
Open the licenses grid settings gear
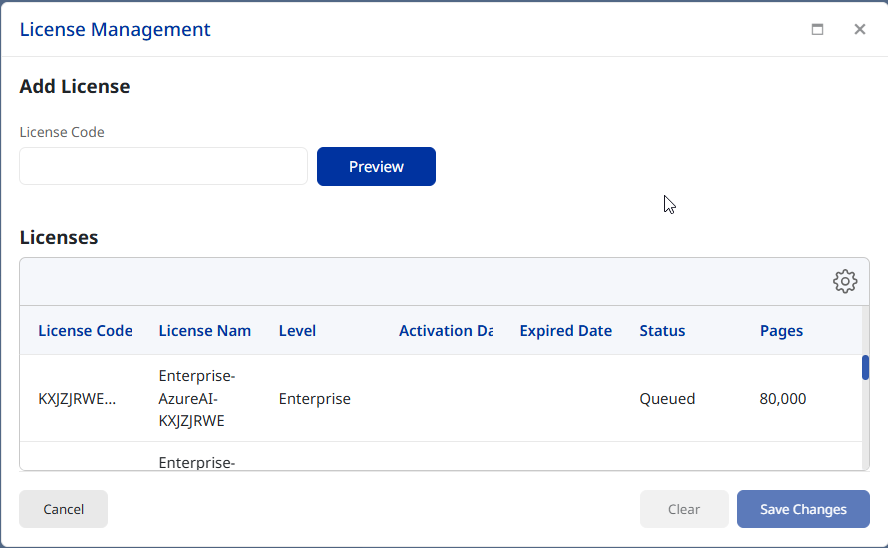click(x=845, y=281)
